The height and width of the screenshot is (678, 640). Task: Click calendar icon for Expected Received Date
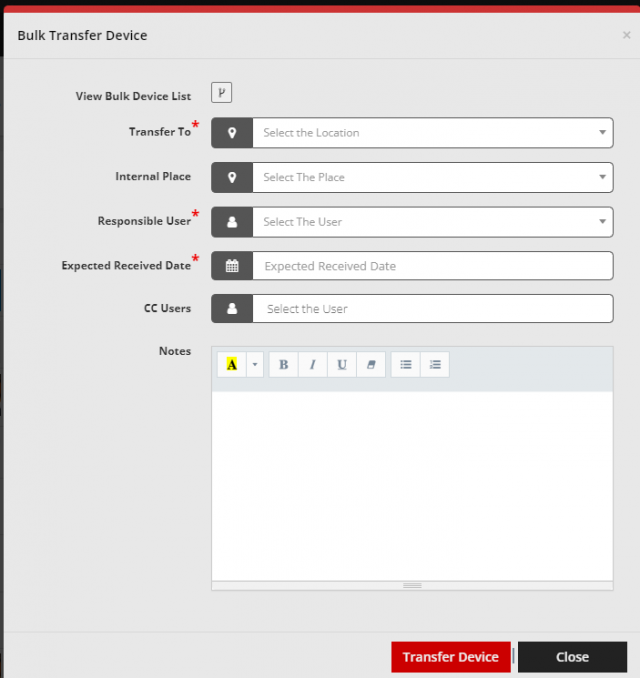232,265
